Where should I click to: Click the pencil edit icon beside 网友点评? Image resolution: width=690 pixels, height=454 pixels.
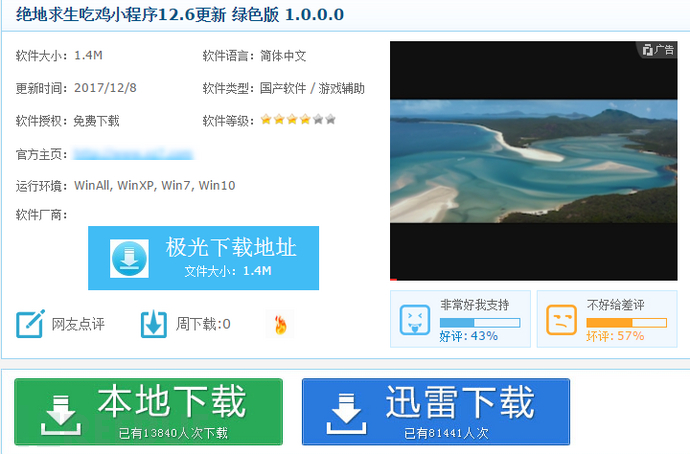(x=30, y=324)
